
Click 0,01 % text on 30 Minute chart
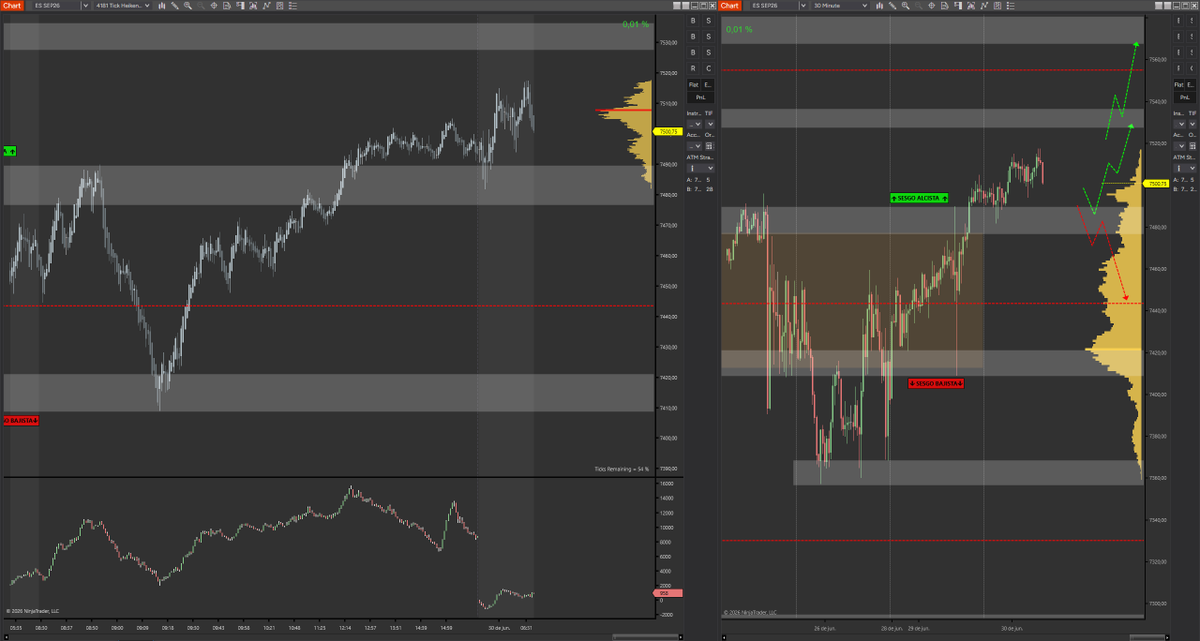click(x=739, y=29)
